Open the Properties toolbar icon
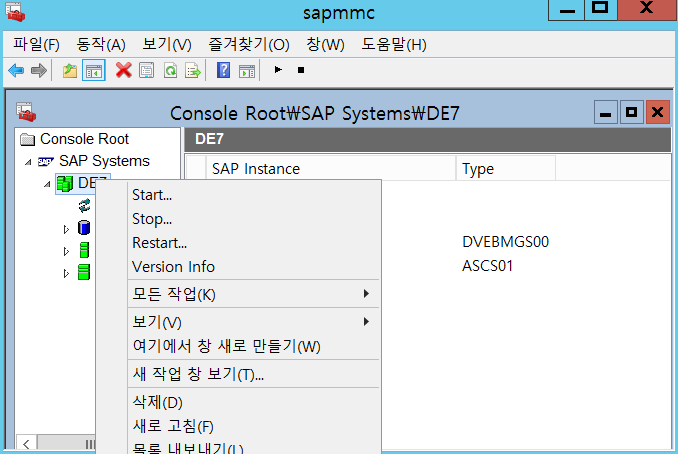This screenshot has width=678, height=454. (x=147, y=70)
